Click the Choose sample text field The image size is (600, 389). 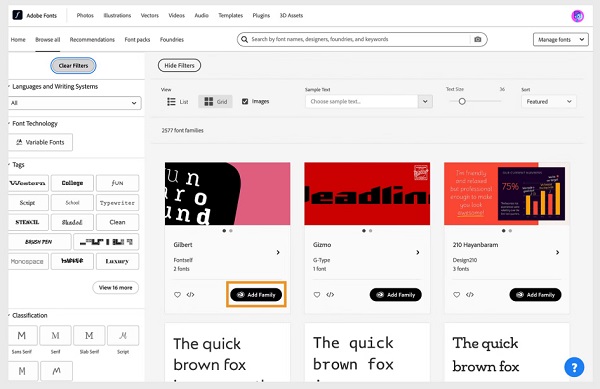pyautogui.click(x=362, y=102)
